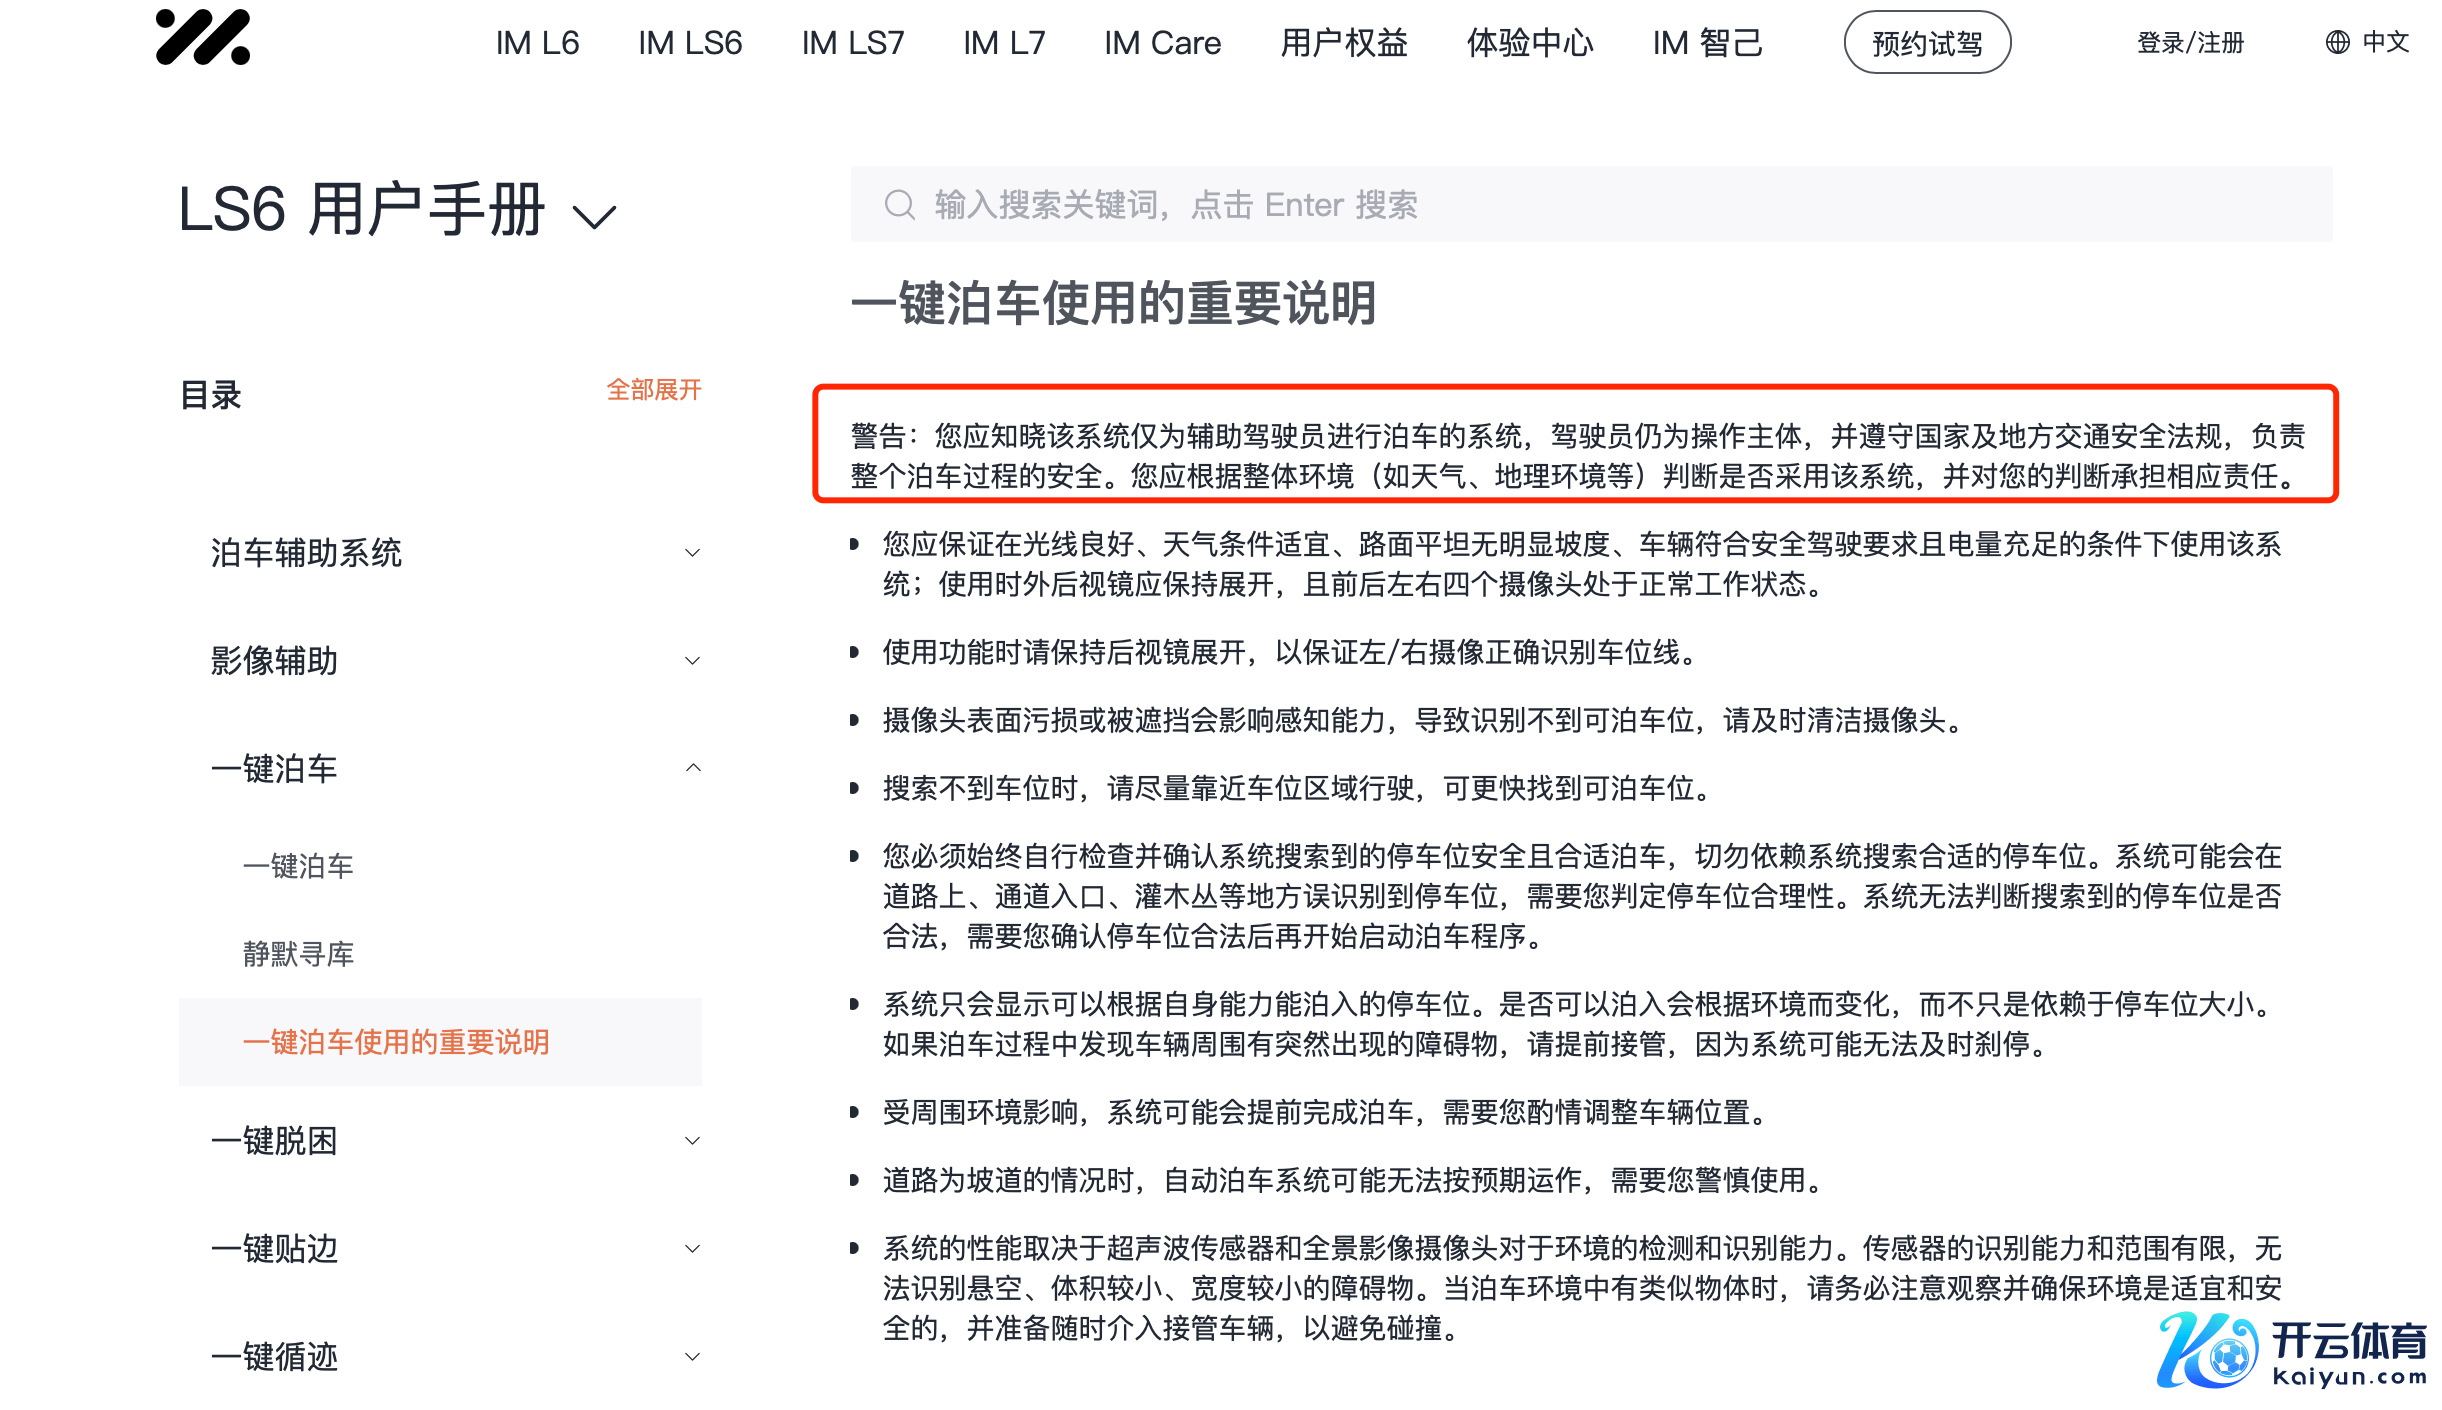Expand the 一键循迹 chevron
This screenshot has width=2442, height=1410.
point(692,1356)
